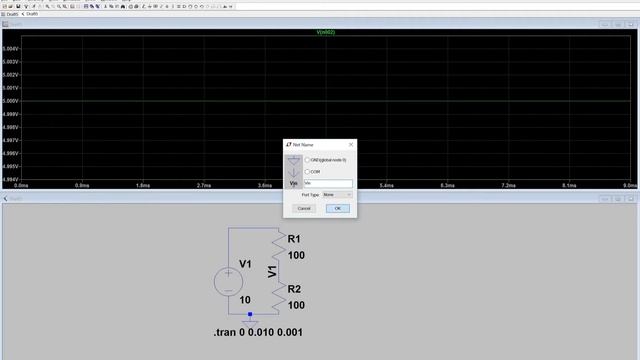Select the Drag hand tool
Screen dimensions: 640x360
click(196, 7)
